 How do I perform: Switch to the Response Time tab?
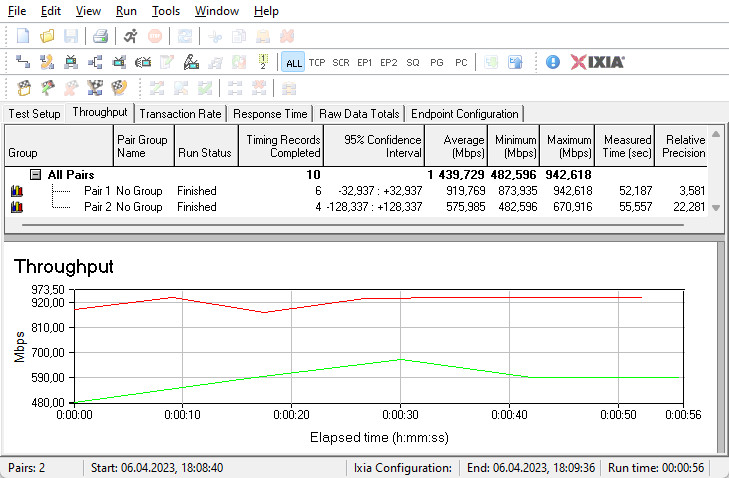[x=270, y=114]
